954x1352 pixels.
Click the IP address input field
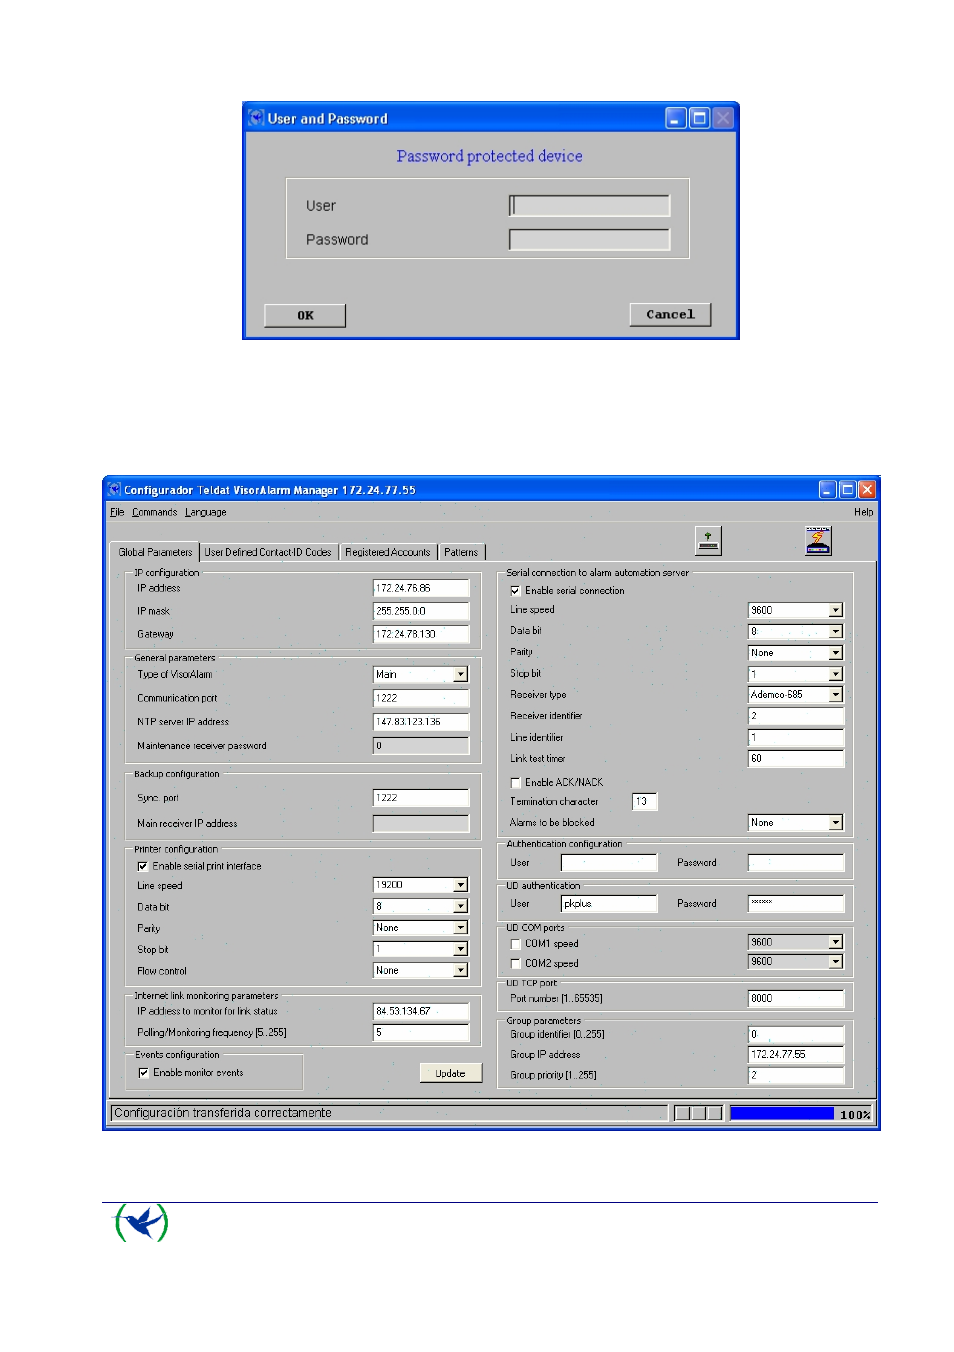click(x=421, y=588)
